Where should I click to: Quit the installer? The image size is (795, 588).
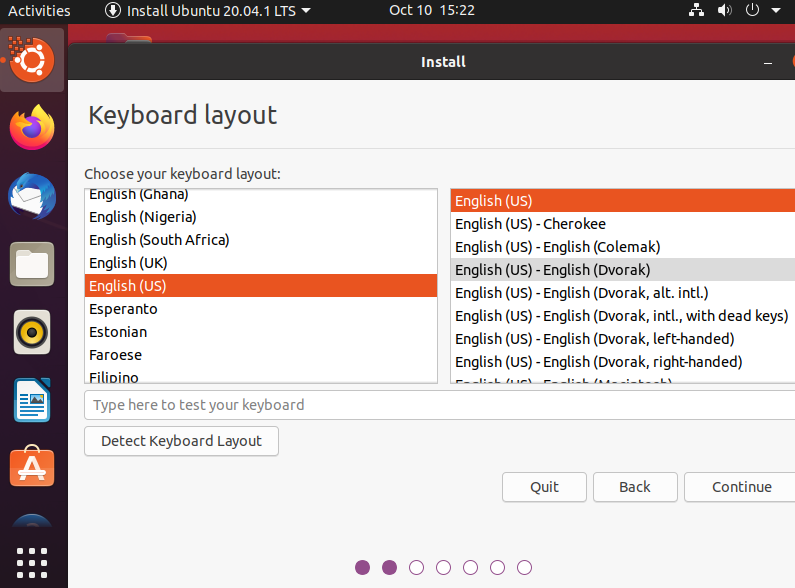544,487
